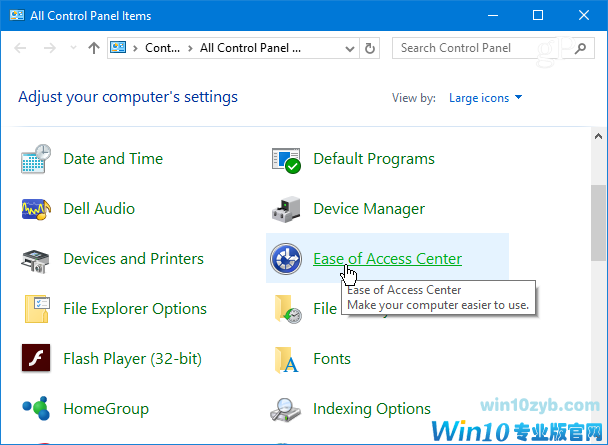
Task: Open the Default Programs icon
Action: tap(286, 160)
